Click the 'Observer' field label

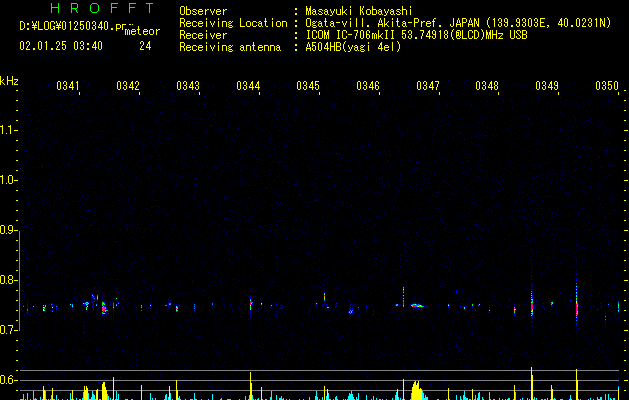[203, 11]
